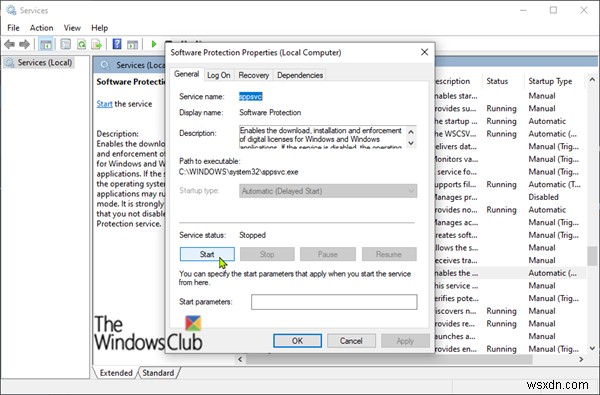Click the Services gear icon in title bar
This screenshot has width=600, height=395.
[11, 10]
